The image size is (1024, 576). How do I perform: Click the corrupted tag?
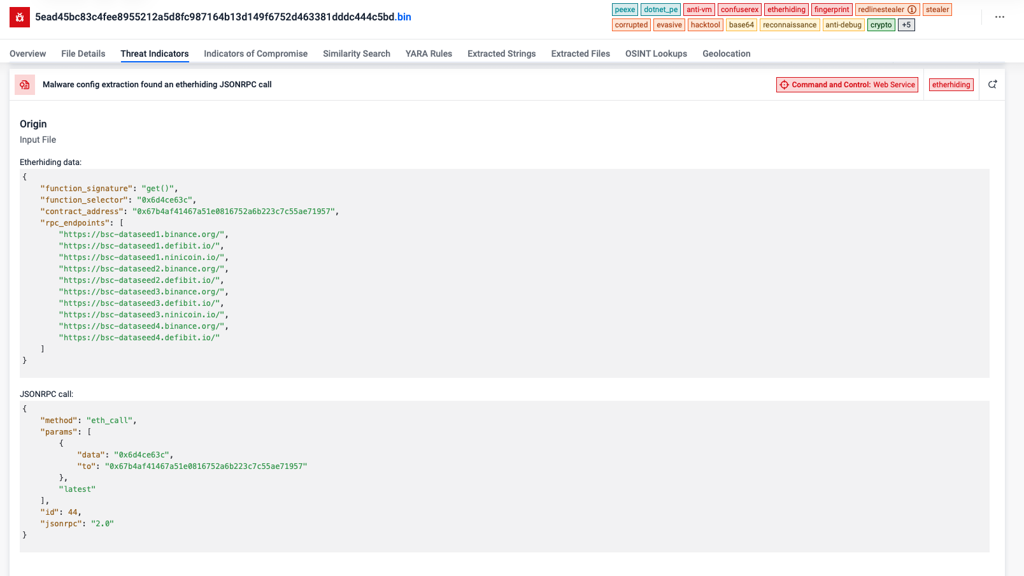(631, 25)
